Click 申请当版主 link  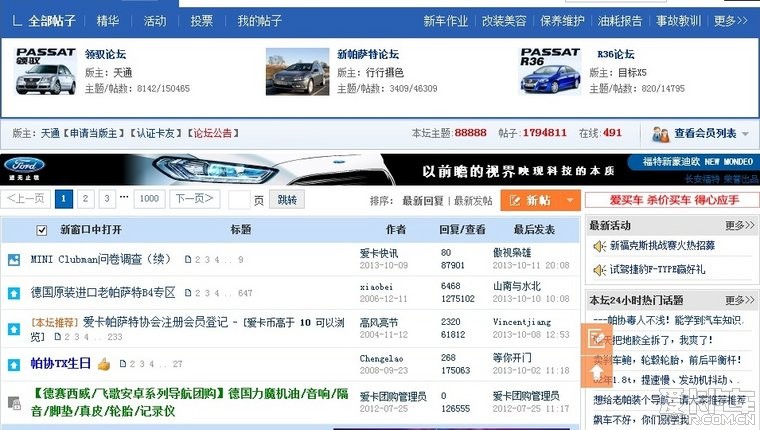[x=94, y=133]
